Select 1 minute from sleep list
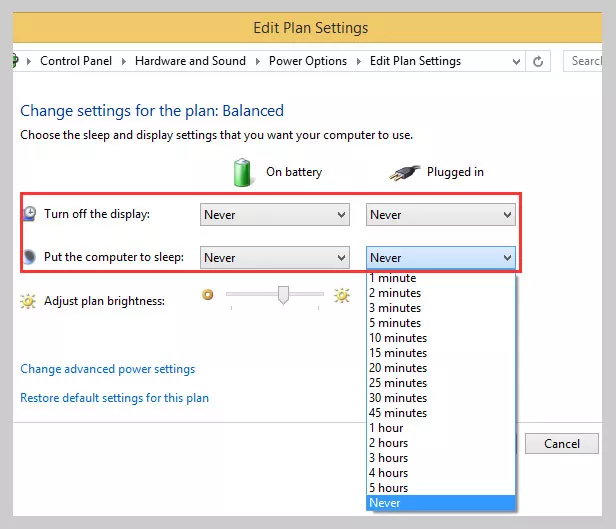This screenshot has height=529, width=616. (440, 278)
